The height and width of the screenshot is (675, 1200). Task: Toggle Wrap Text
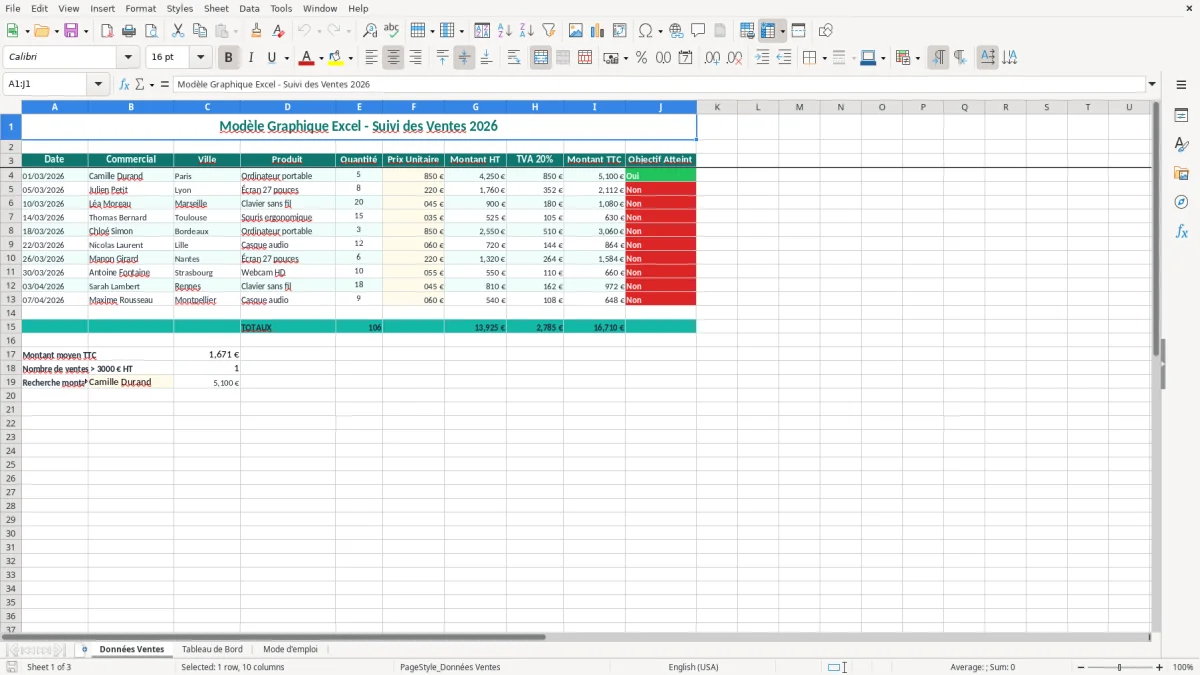click(514, 58)
